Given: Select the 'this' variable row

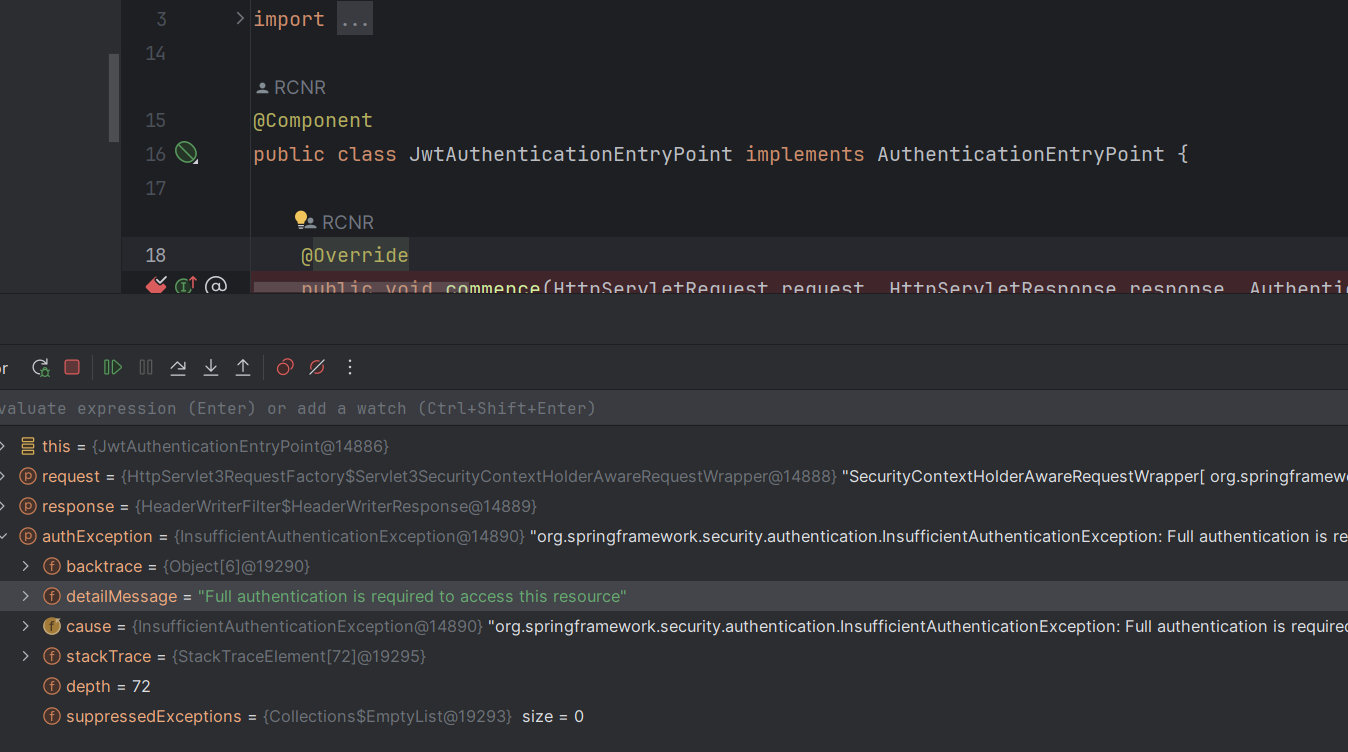Looking at the screenshot, I should tap(674, 446).
